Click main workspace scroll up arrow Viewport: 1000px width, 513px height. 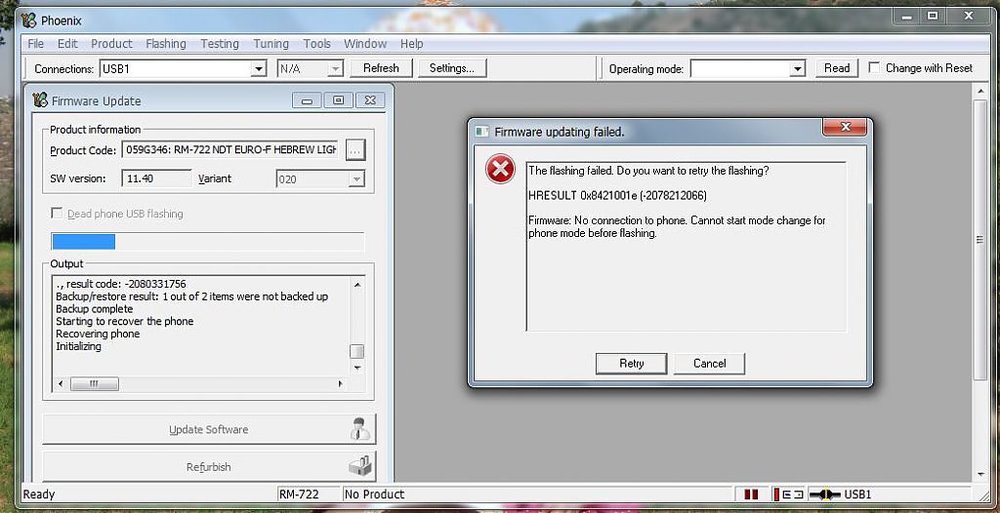click(982, 92)
